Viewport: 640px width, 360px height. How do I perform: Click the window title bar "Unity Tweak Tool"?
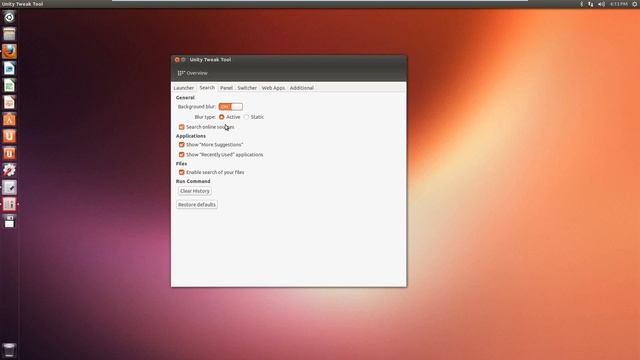point(210,60)
